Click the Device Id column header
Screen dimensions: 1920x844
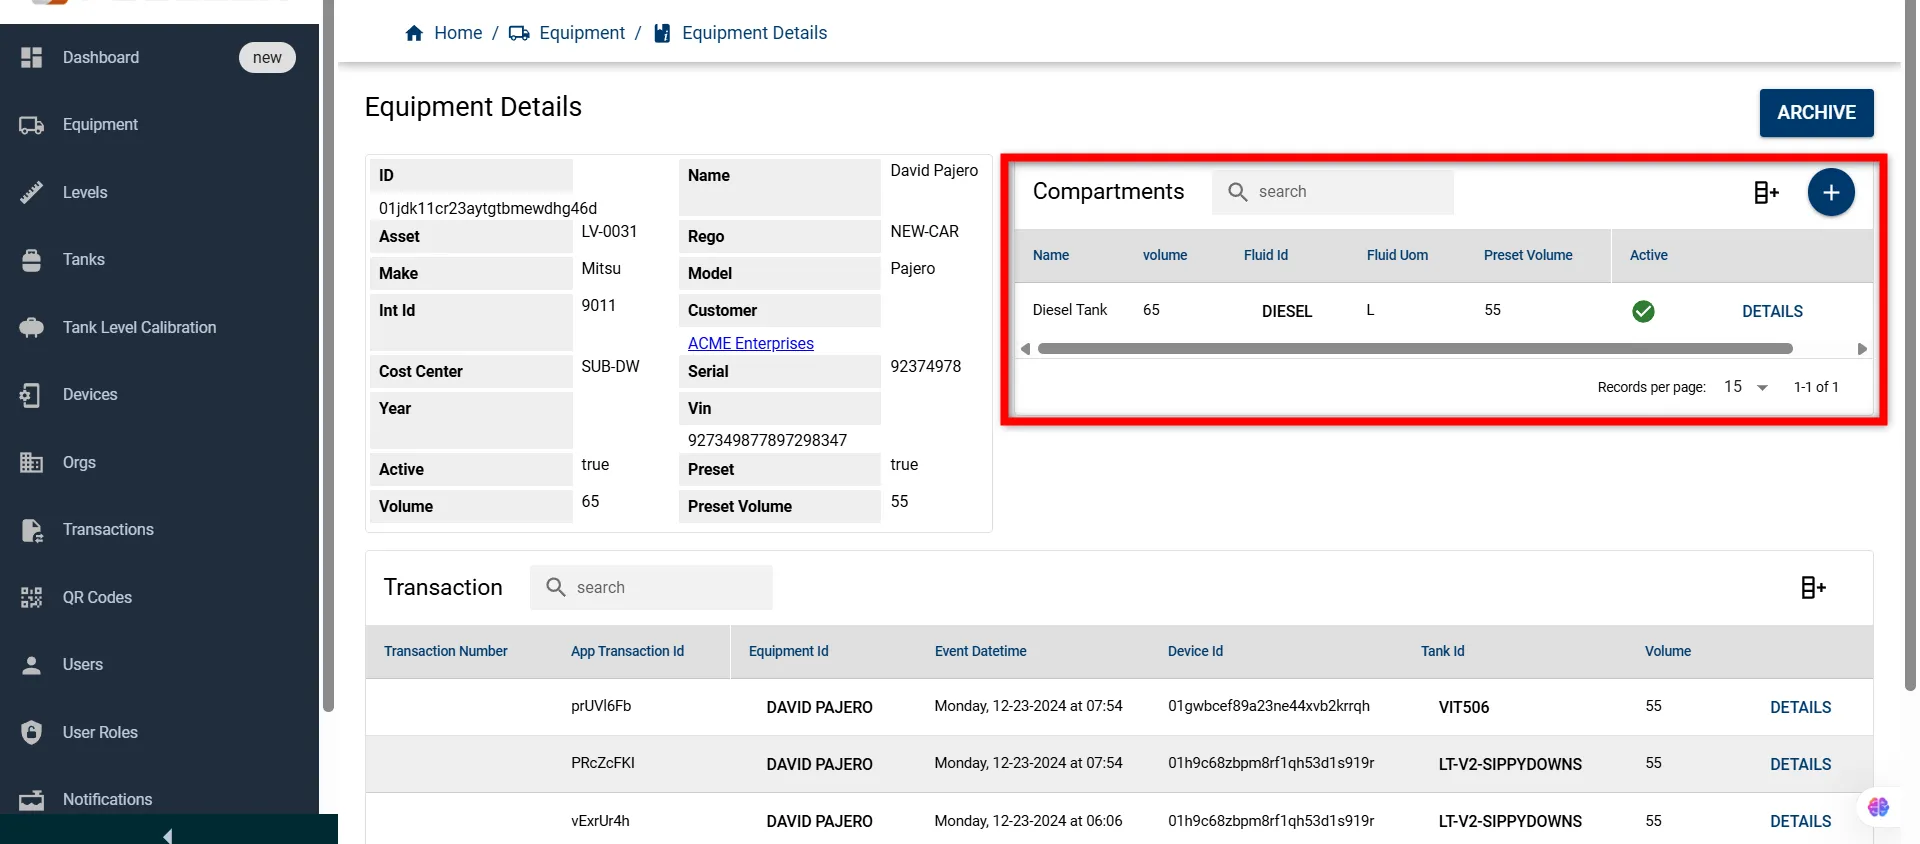click(x=1195, y=651)
